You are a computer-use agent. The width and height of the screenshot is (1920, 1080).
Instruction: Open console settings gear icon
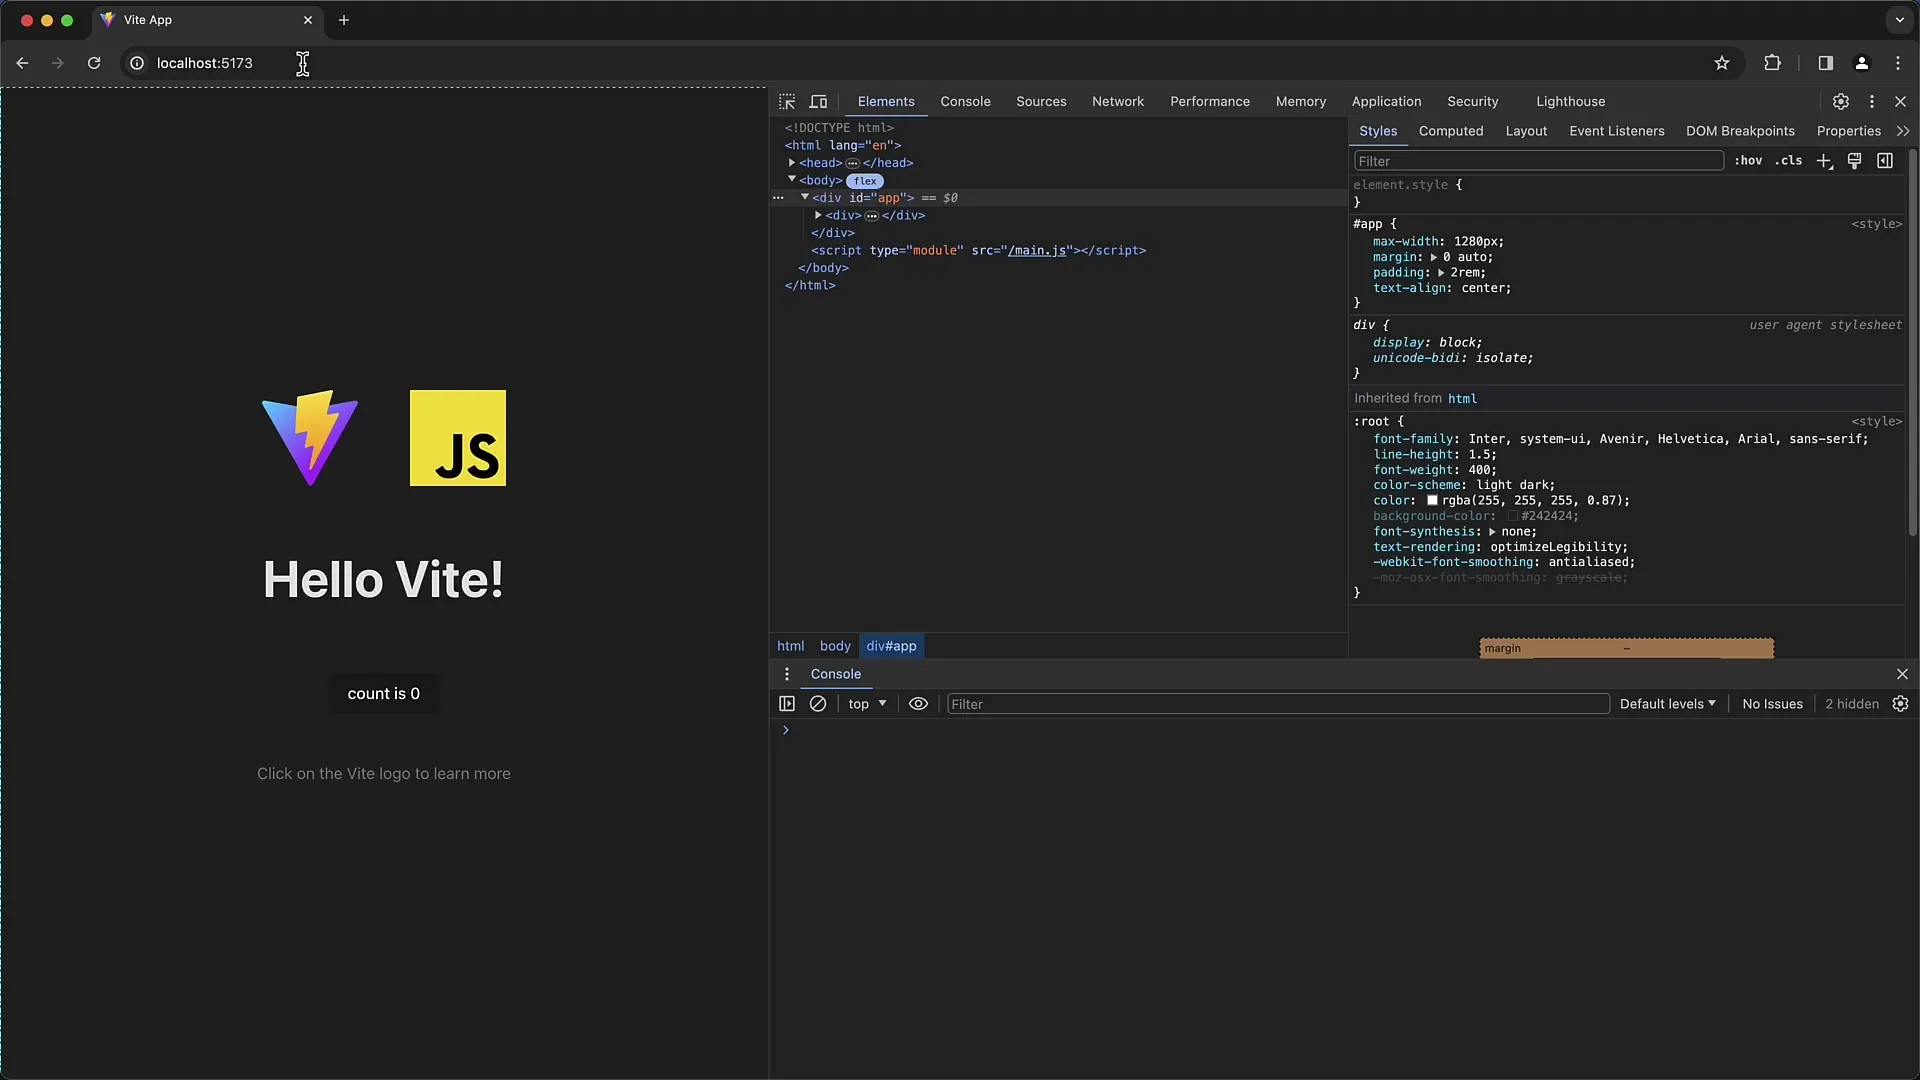1901,704
